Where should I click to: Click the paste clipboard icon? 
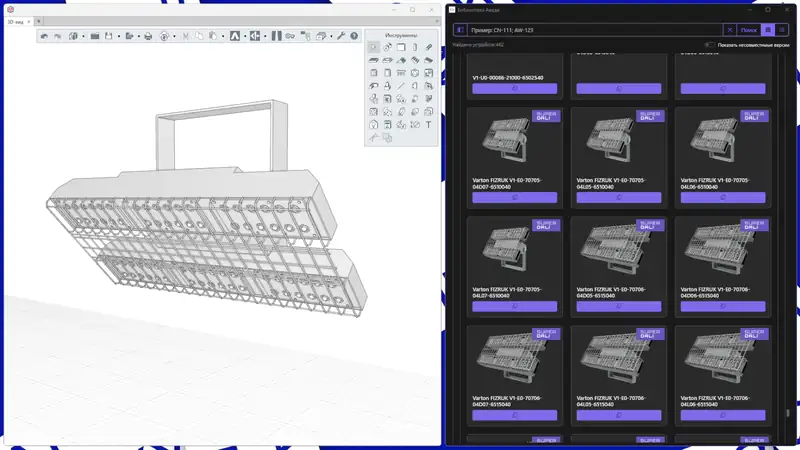pos(213,36)
